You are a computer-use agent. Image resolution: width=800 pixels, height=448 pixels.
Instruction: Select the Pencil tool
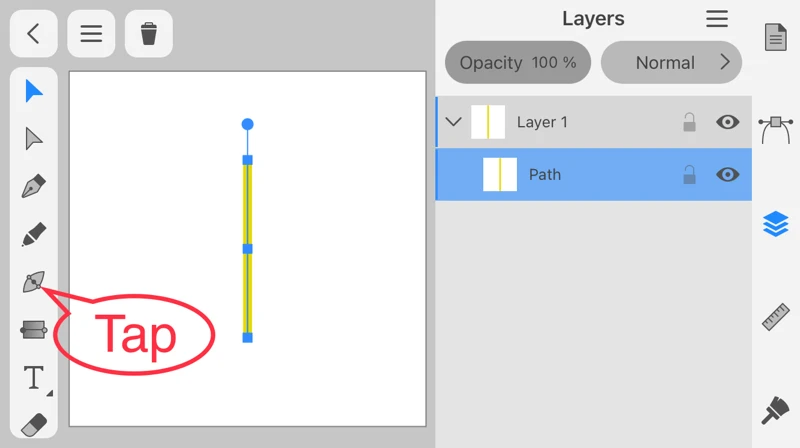click(34, 235)
